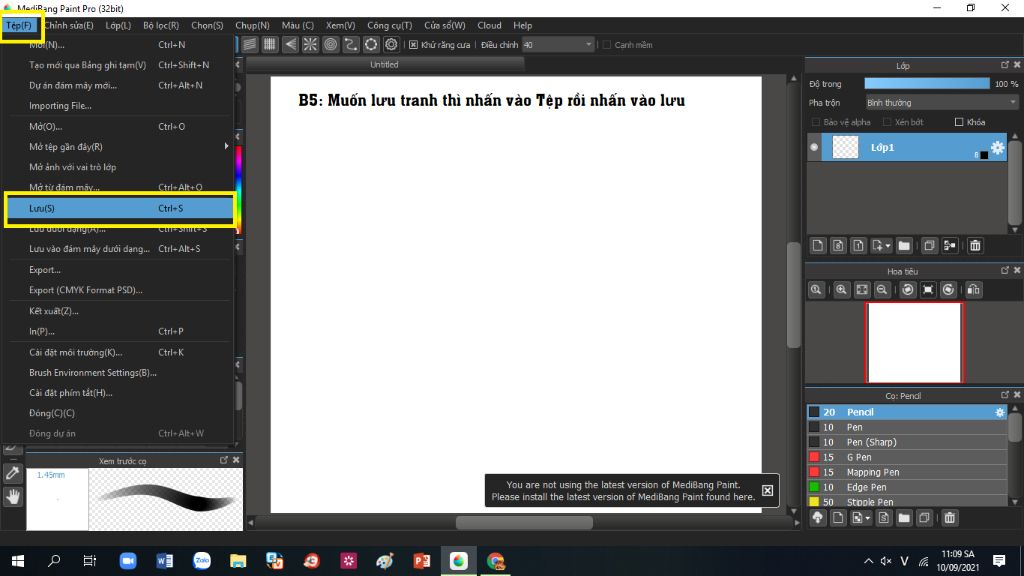Flip canvas view horizontally
Viewport: 1024px width, 576px height.
[974, 290]
